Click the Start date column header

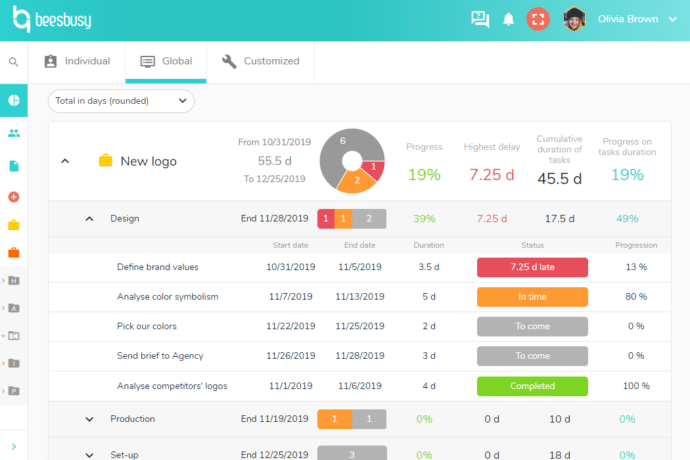[290, 245]
